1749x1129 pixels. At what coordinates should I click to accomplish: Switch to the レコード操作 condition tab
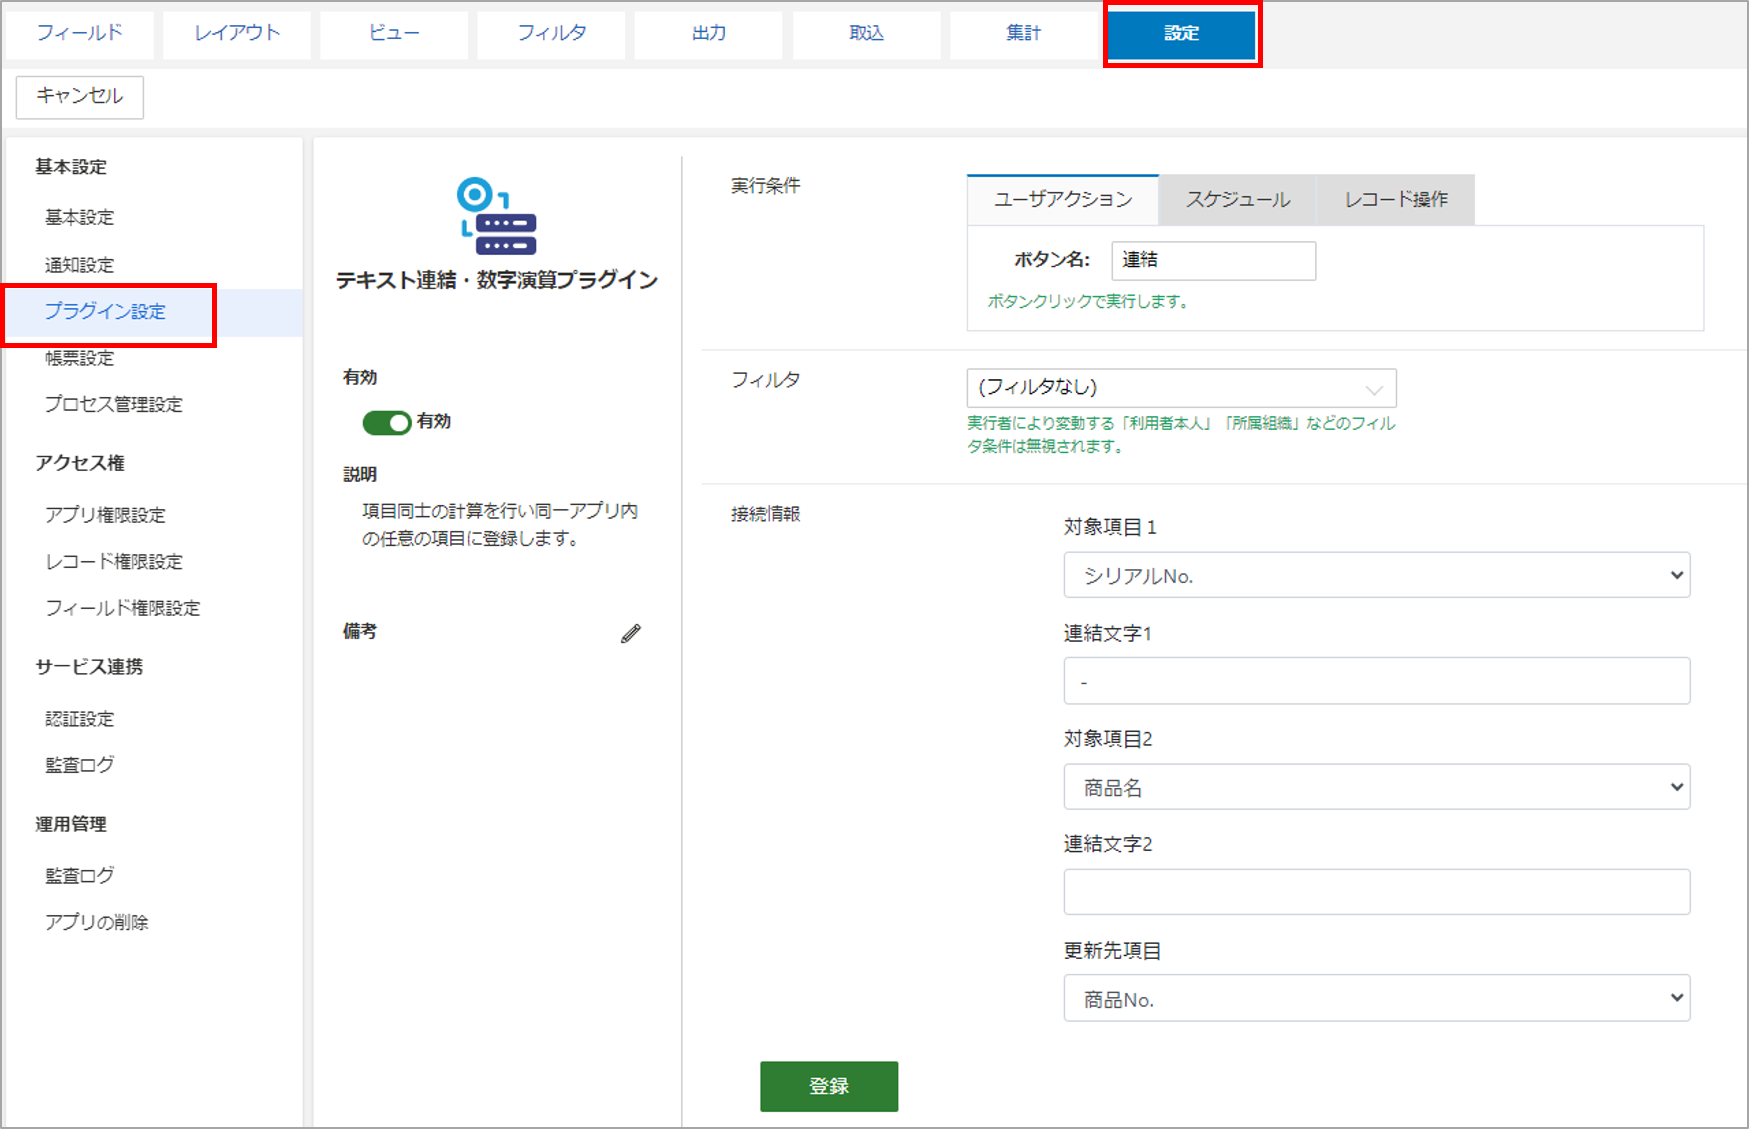point(1396,199)
